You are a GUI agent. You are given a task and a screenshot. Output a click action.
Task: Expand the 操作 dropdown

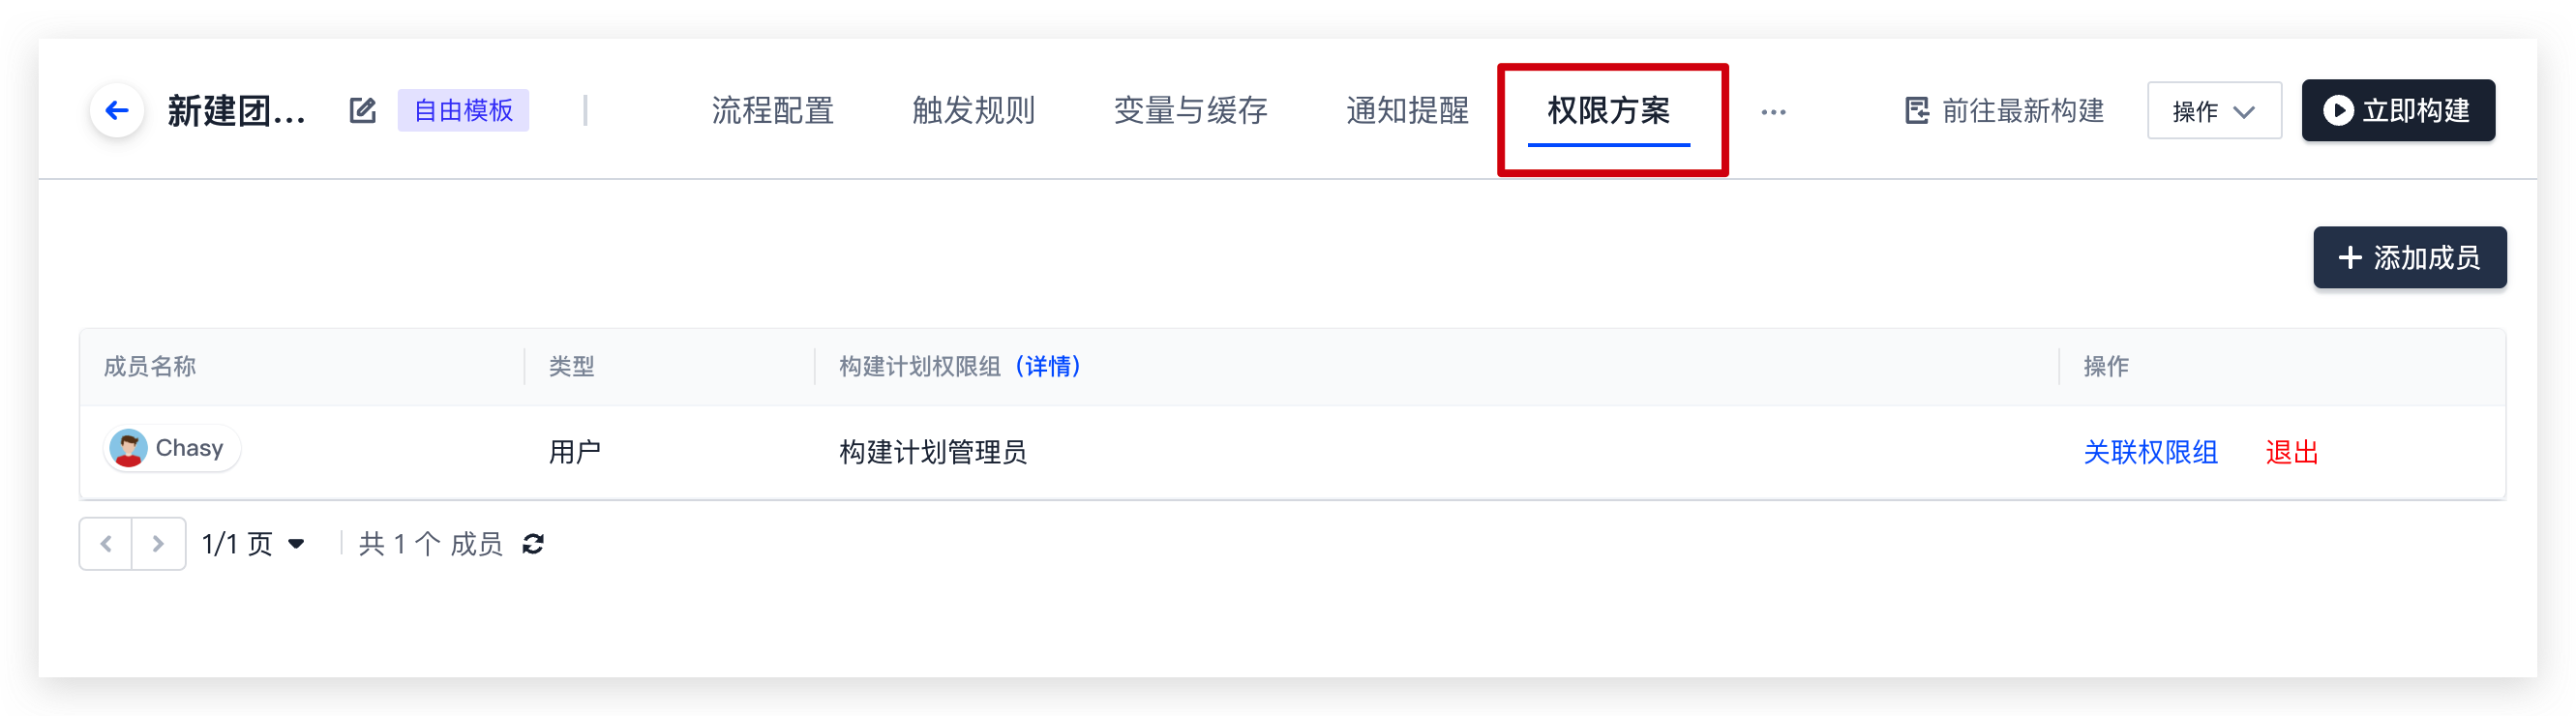pyautogui.click(x=2213, y=110)
